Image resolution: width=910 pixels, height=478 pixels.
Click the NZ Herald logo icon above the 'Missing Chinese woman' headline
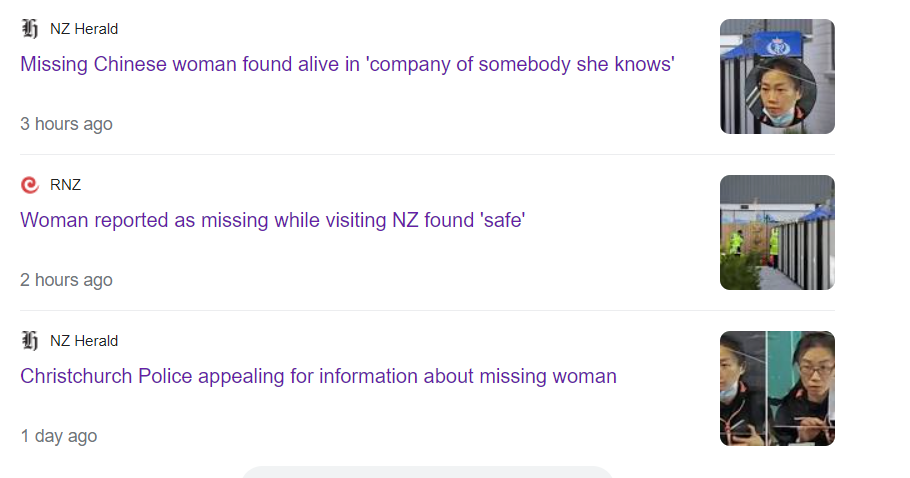click(30, 28)
